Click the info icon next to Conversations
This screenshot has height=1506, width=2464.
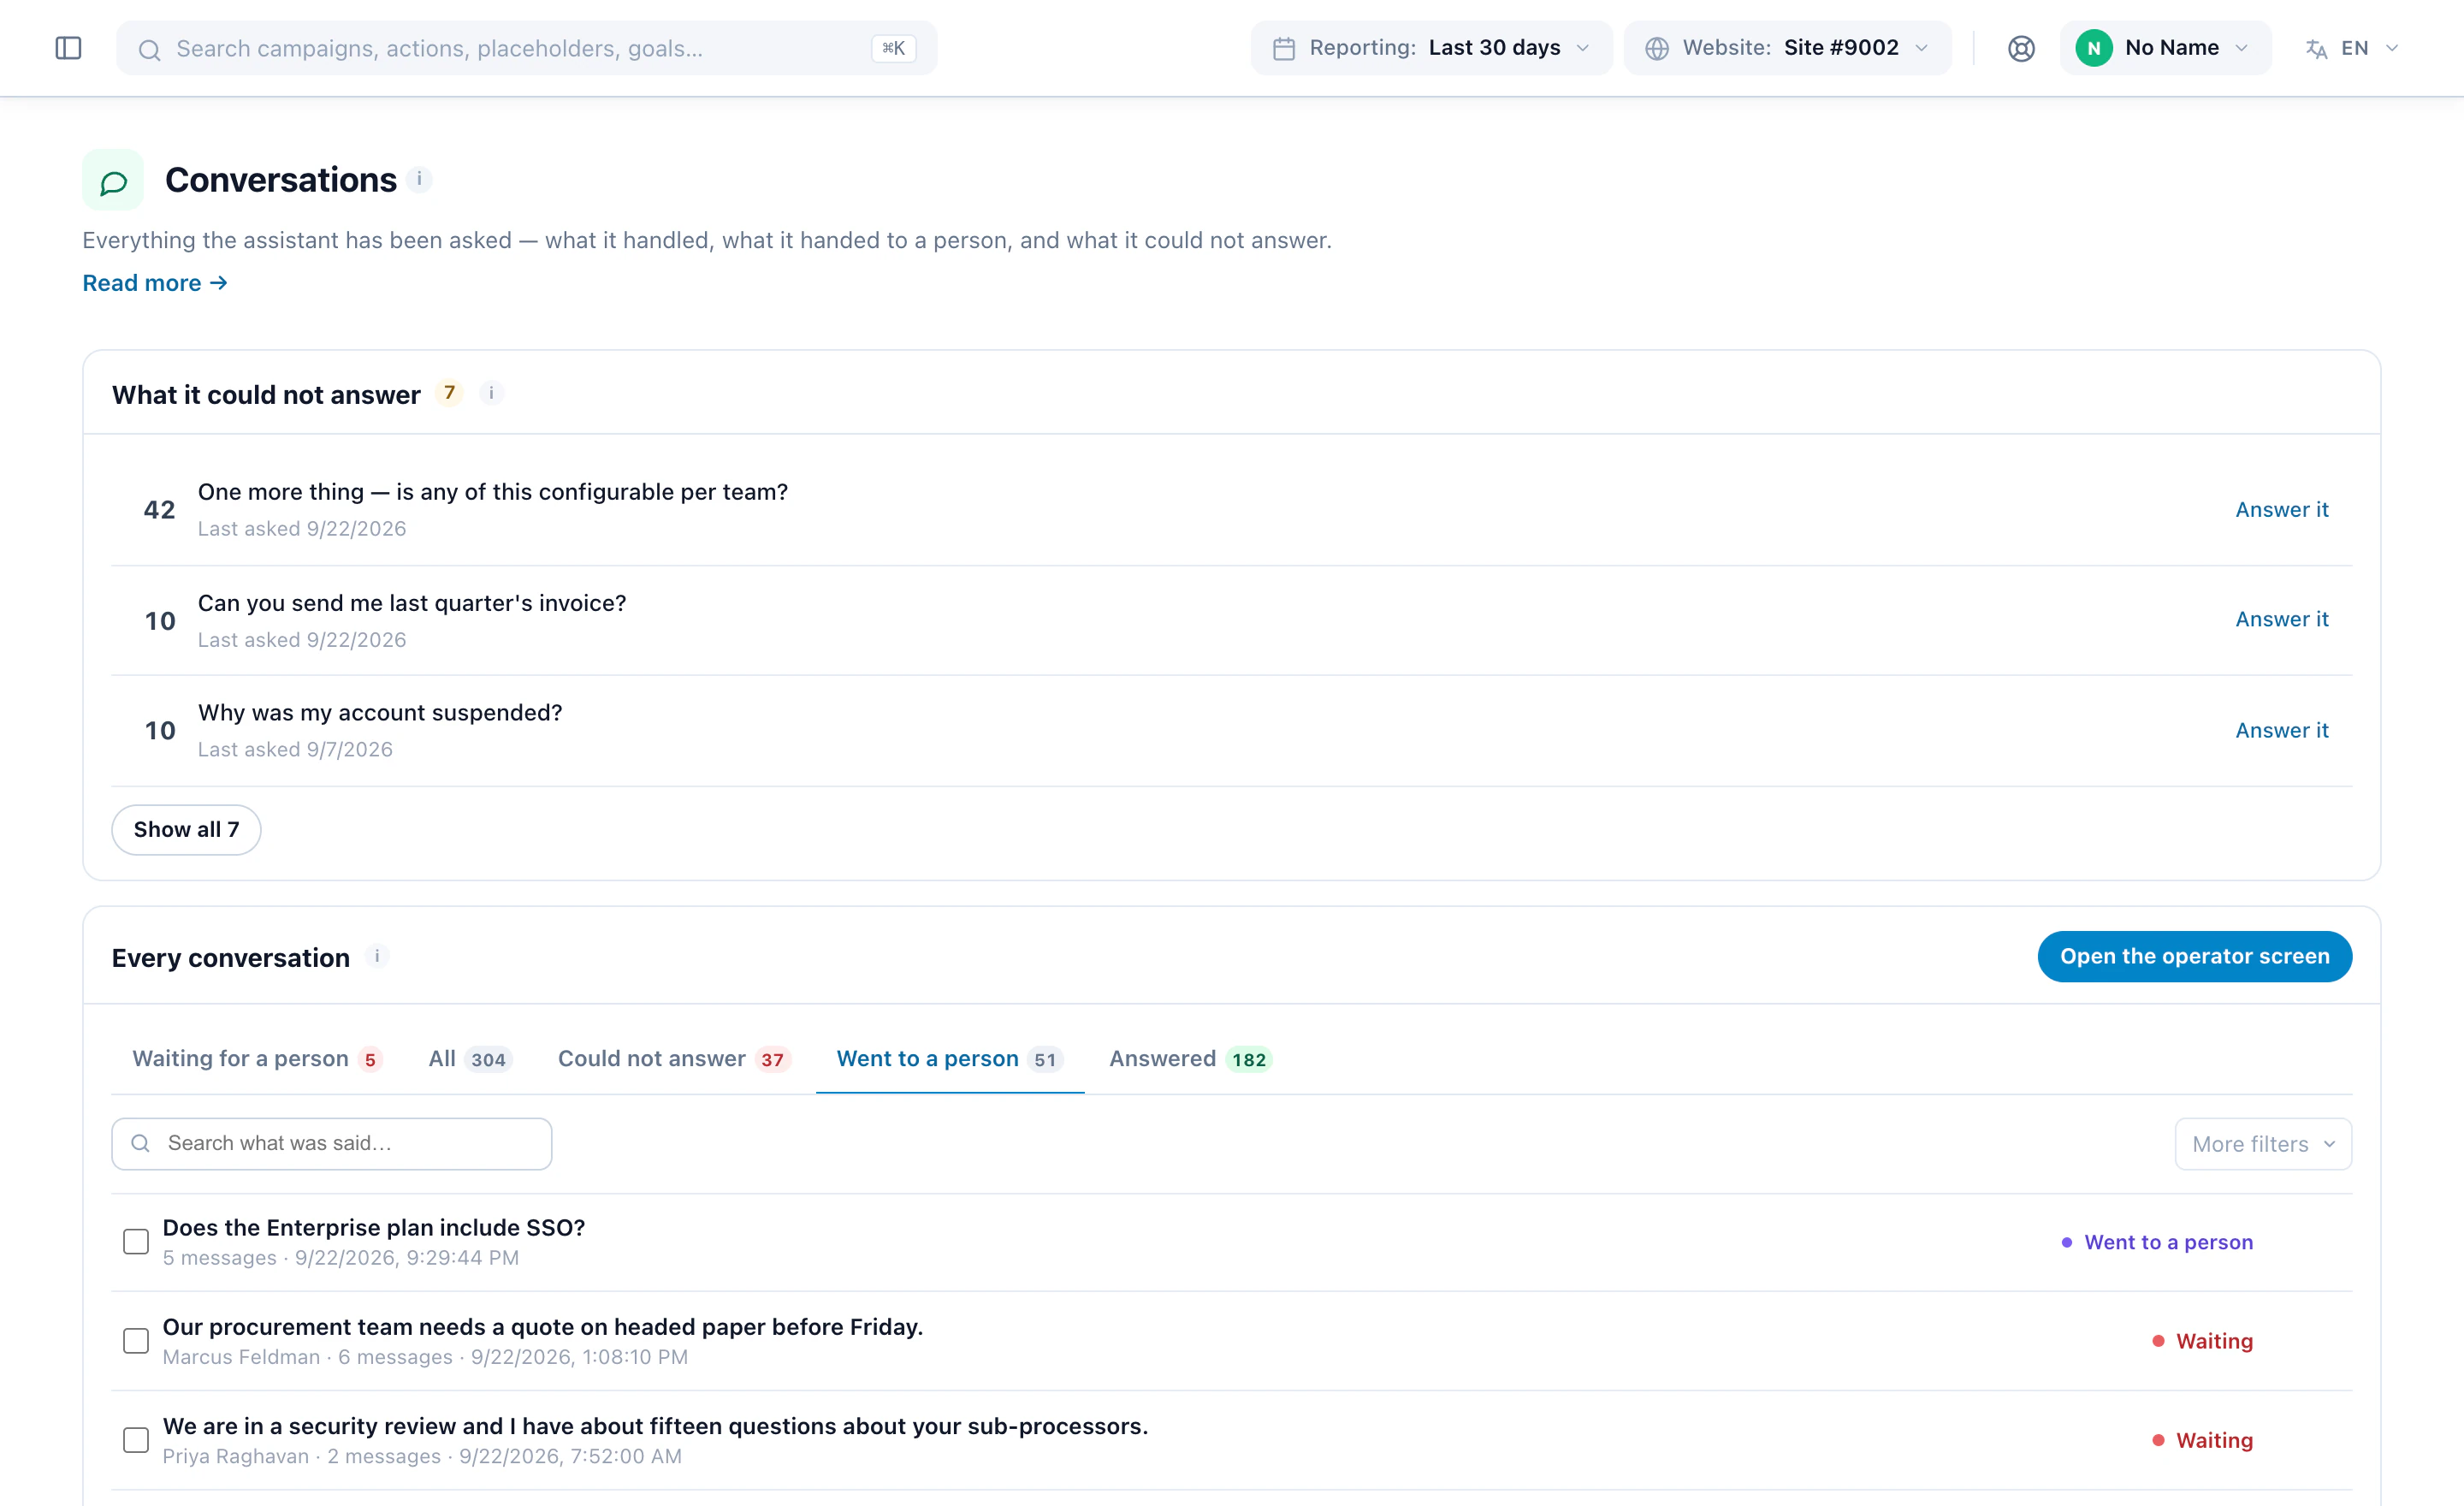(419, 179)
